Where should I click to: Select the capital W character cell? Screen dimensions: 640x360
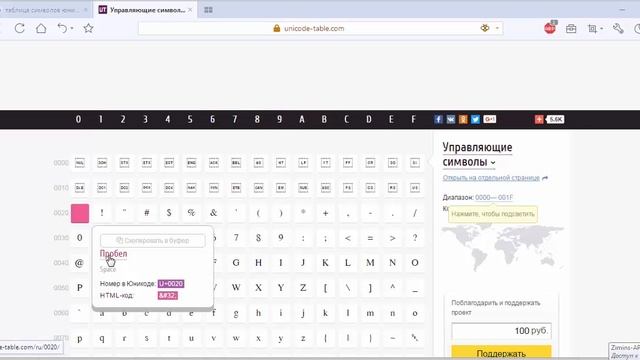point(236,288)
